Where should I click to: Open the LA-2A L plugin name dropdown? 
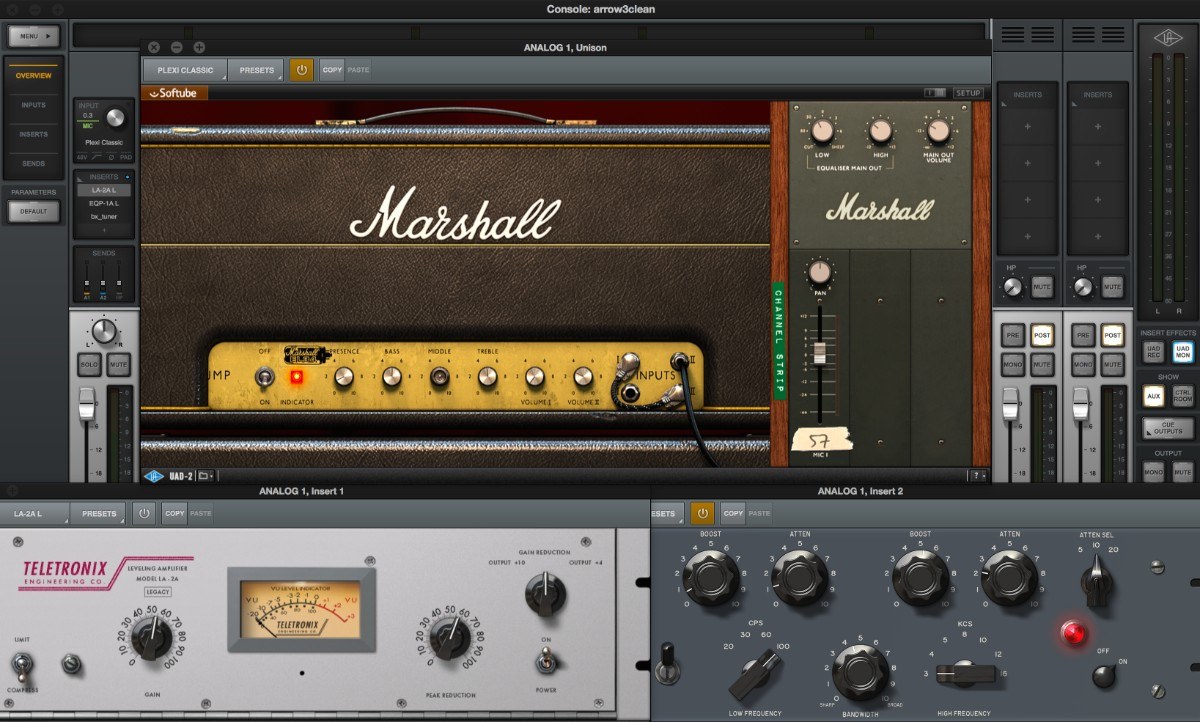click(35, 513)
